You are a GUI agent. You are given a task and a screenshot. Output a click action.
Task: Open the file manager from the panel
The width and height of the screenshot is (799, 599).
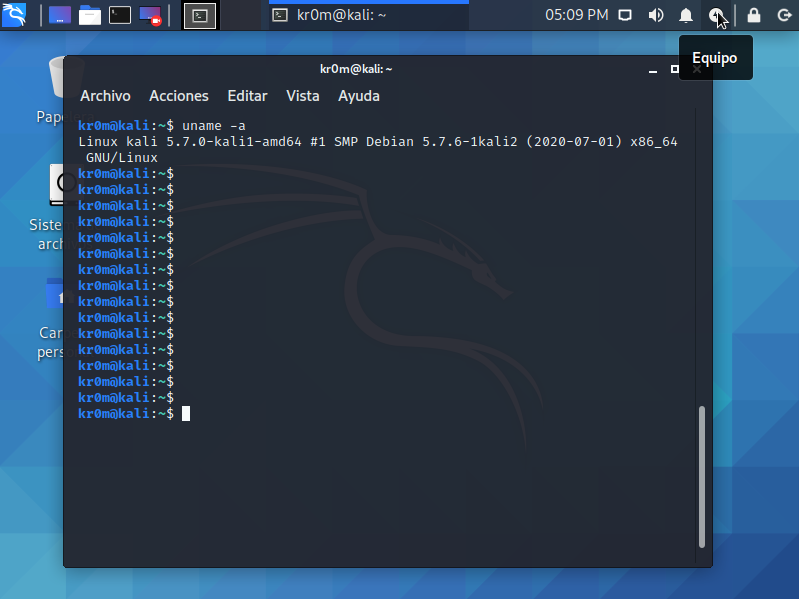click(x=90, y=15)
